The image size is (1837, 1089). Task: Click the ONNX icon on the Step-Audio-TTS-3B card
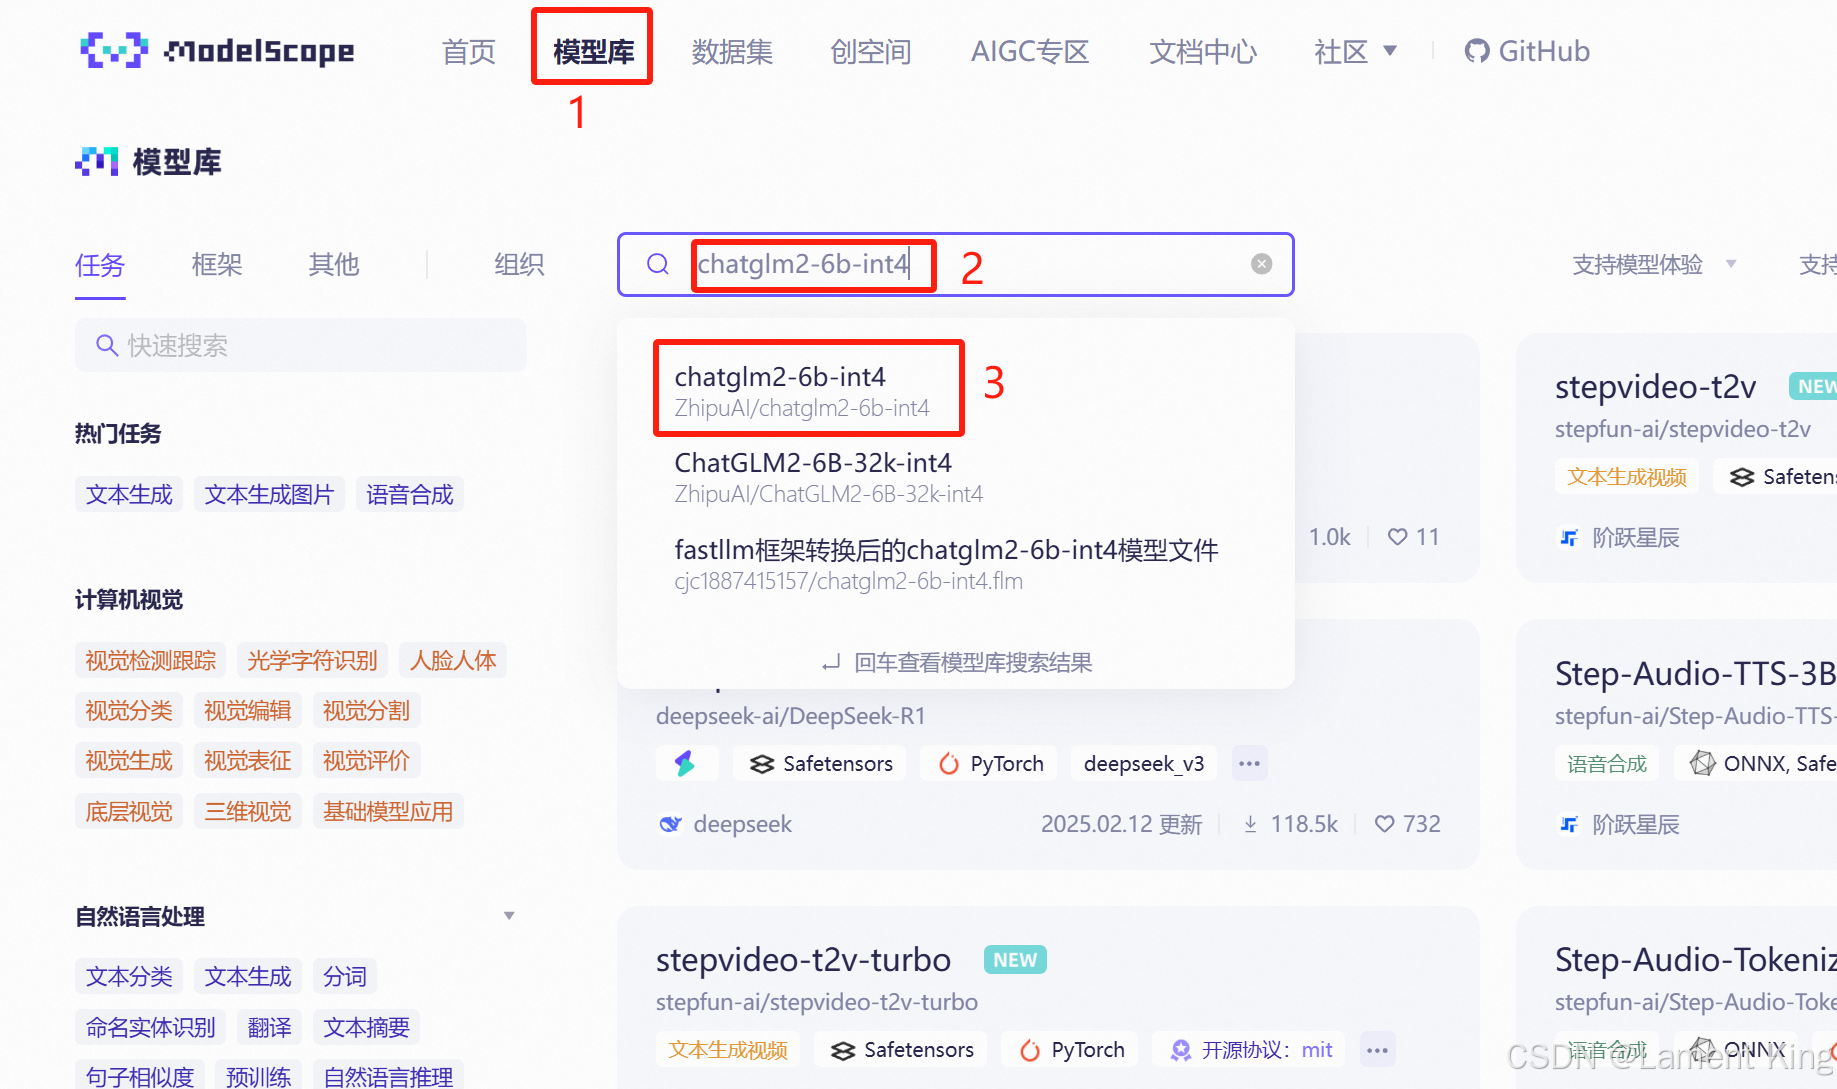point(1702,763)
